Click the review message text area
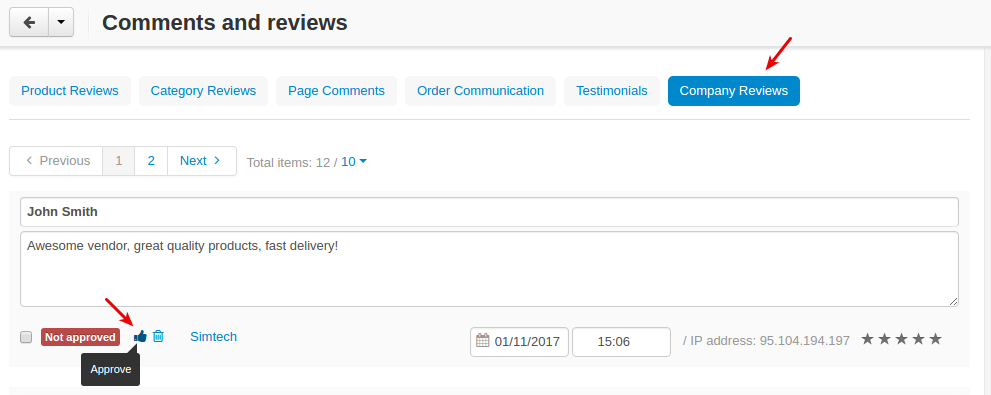This screenshot has width=991, height=395. tap(489, 269)
